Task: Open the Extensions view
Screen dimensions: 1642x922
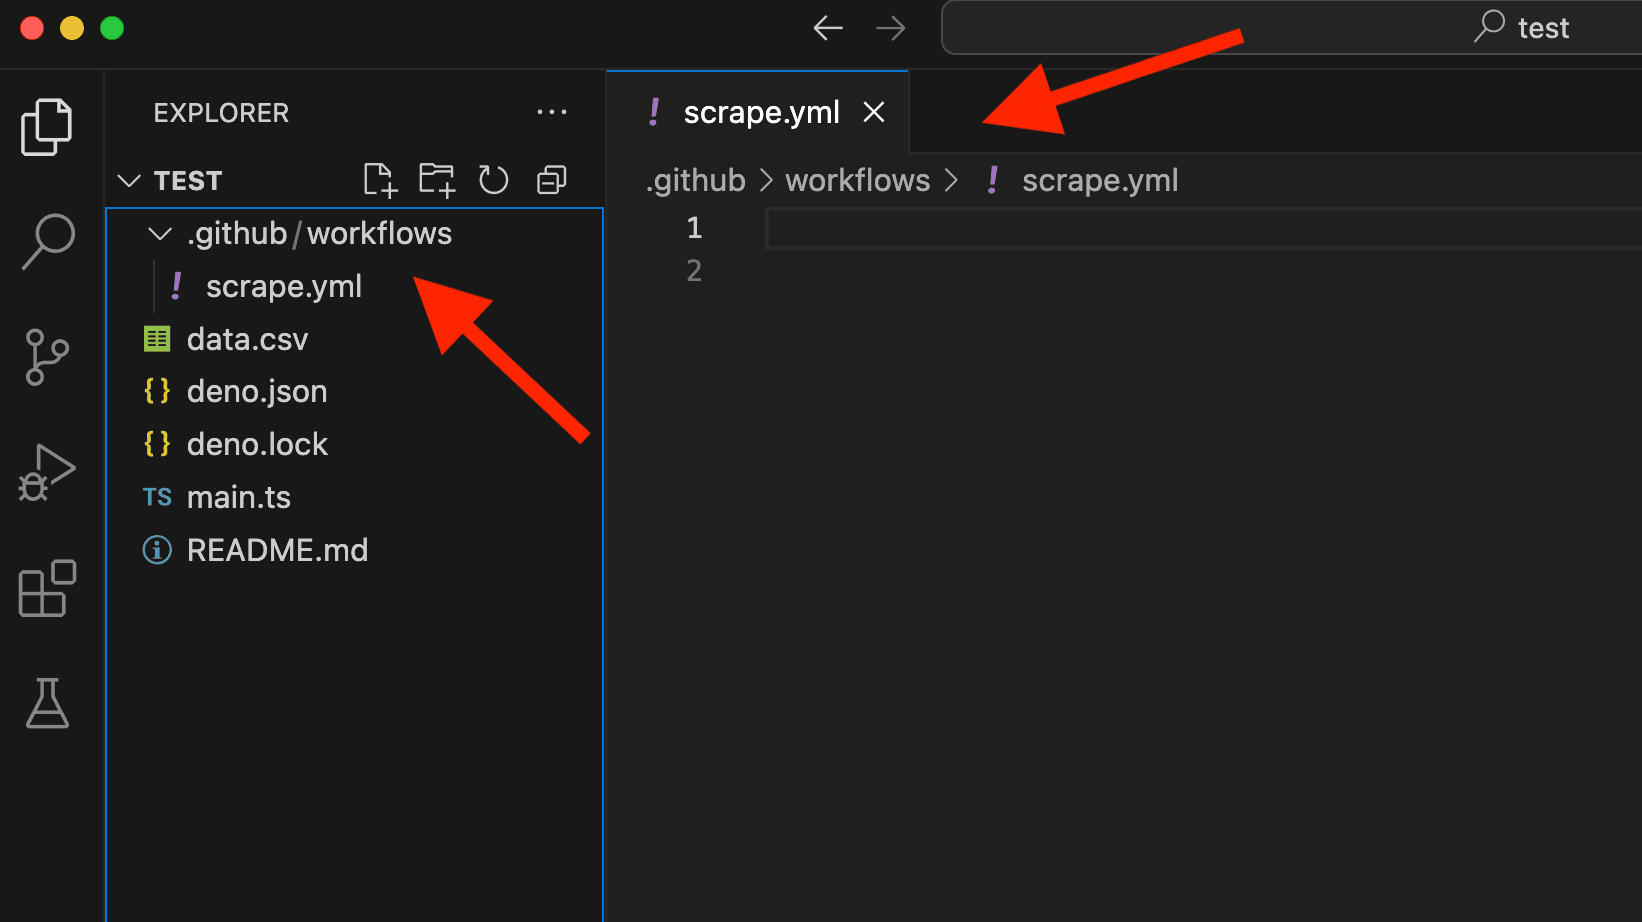Action: [47, 588]
